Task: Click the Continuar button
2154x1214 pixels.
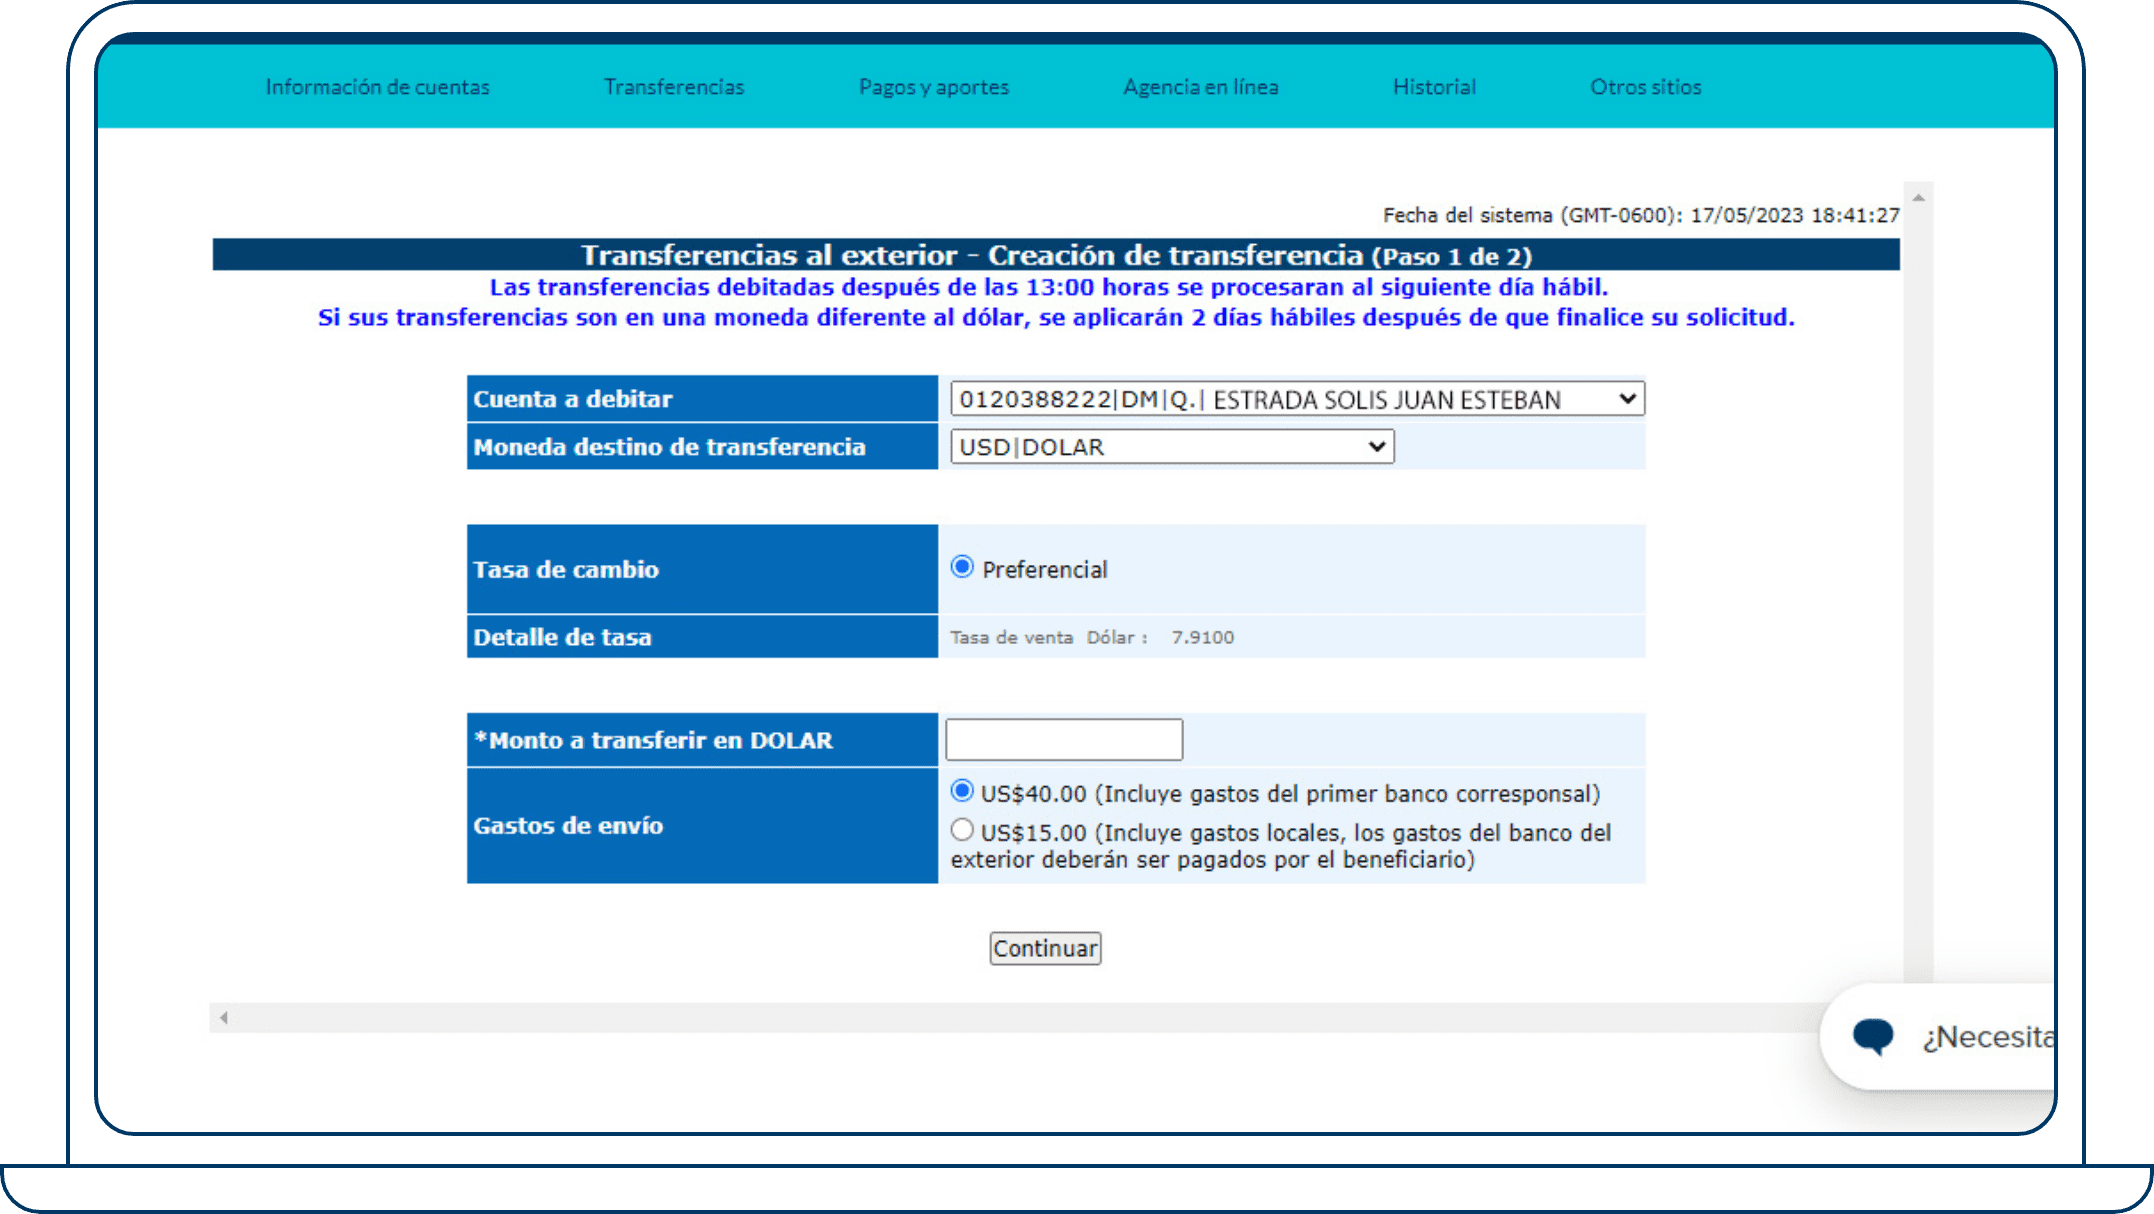Action: [1045, 948]
